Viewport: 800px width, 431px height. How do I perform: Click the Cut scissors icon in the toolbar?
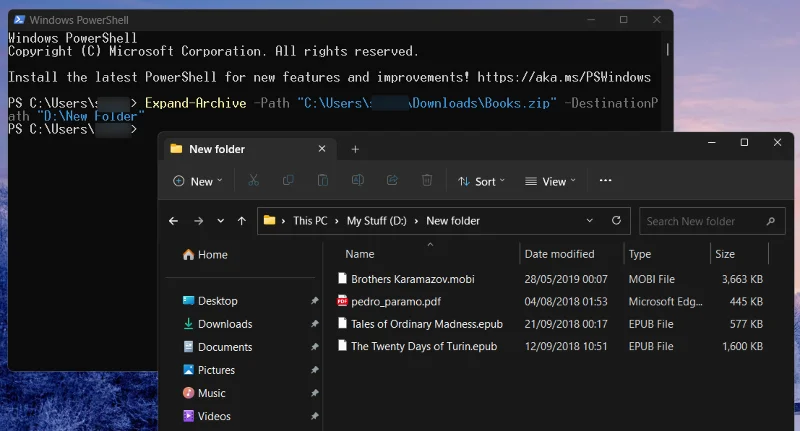tap(254, 181)
